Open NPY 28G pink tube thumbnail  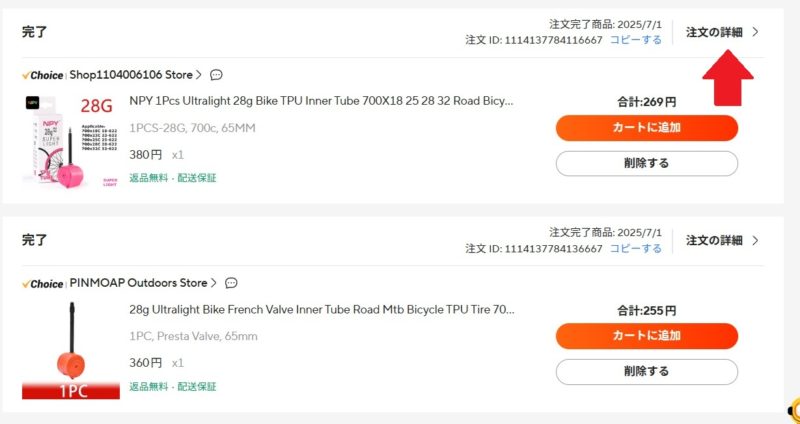coord(69,140)
